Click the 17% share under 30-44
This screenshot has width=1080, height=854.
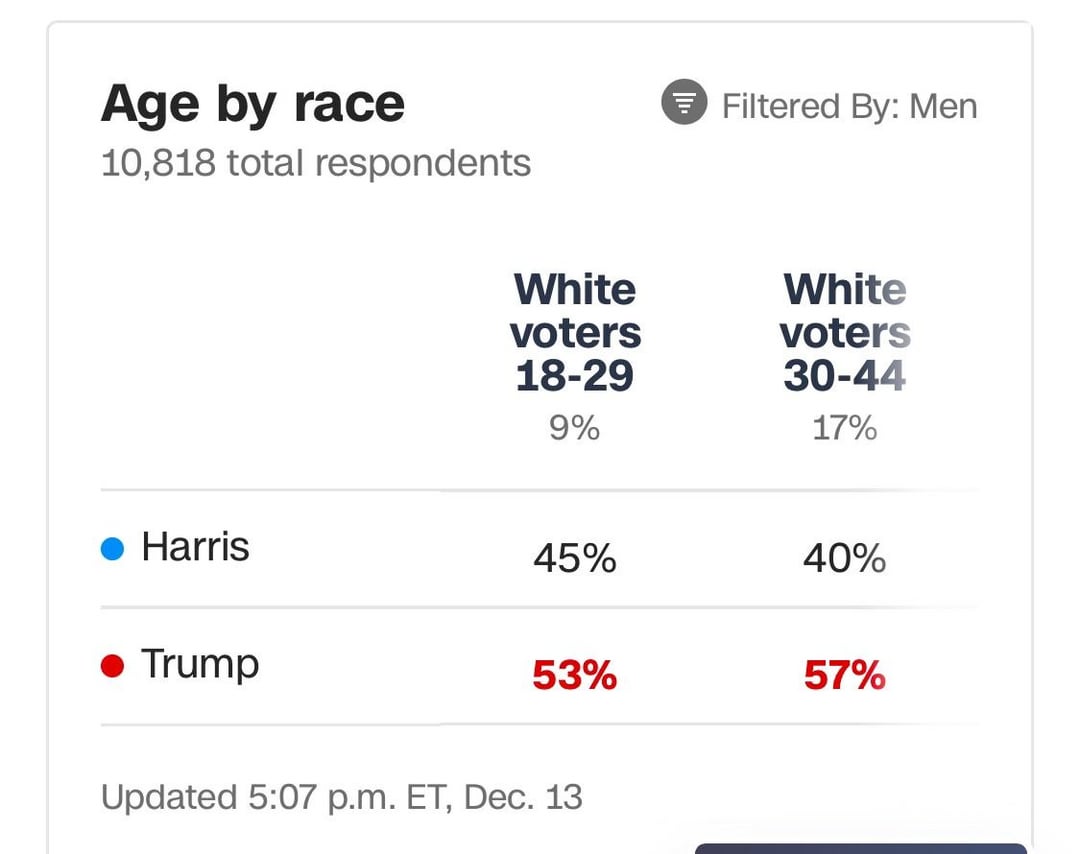[844, 428]
